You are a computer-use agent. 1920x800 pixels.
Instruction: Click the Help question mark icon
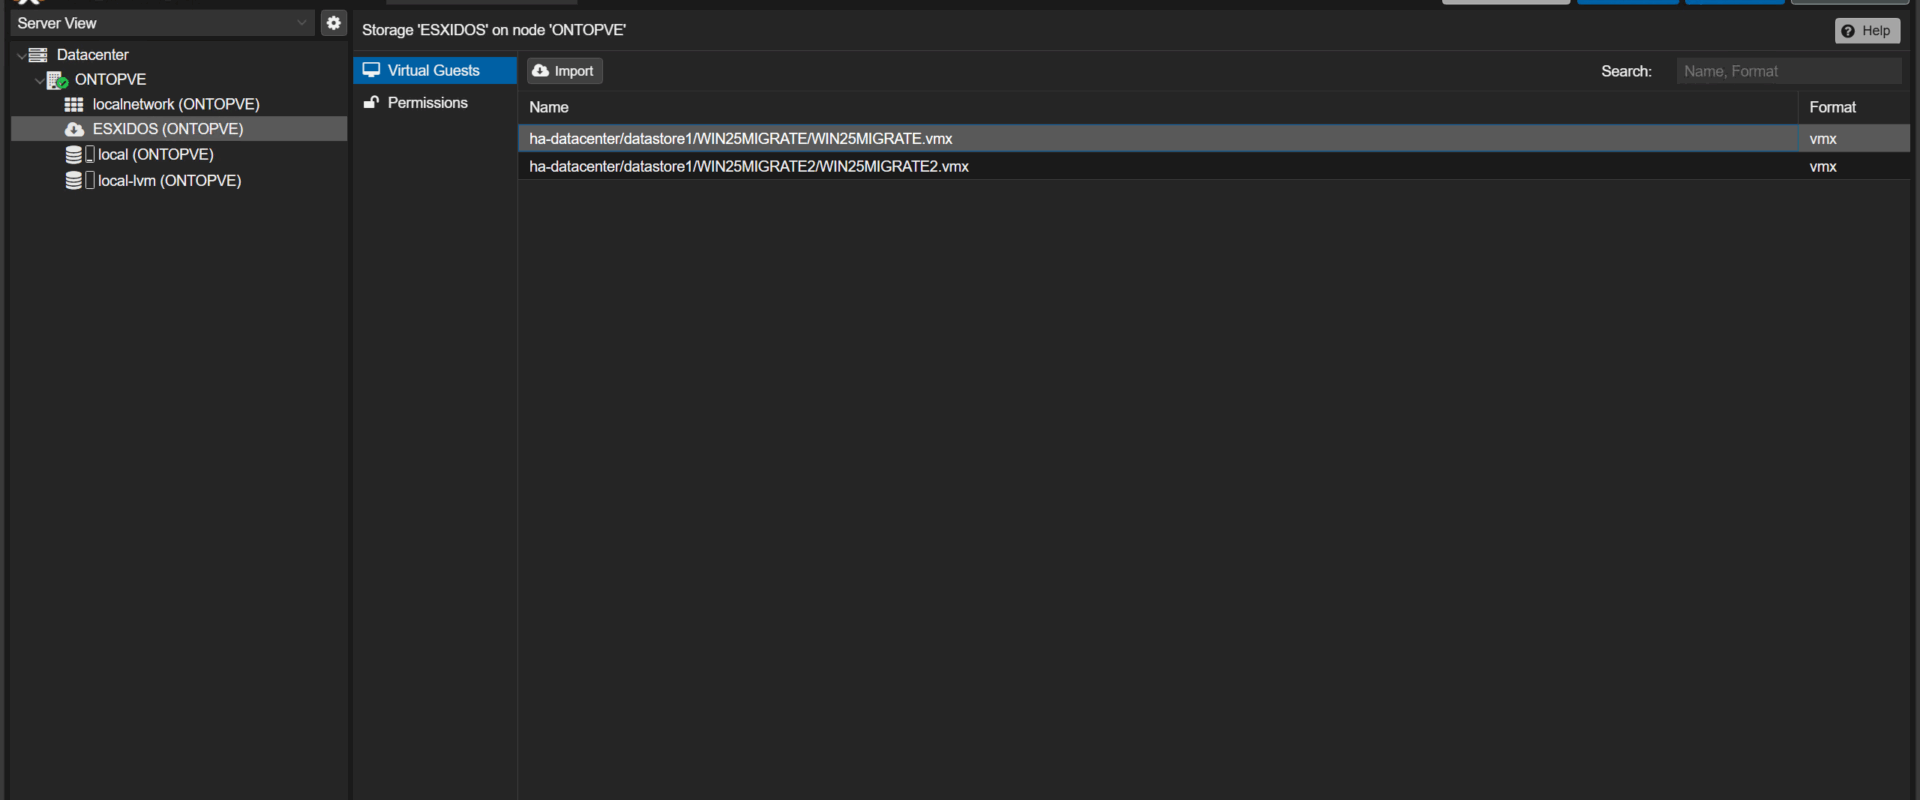point(1848,31)
